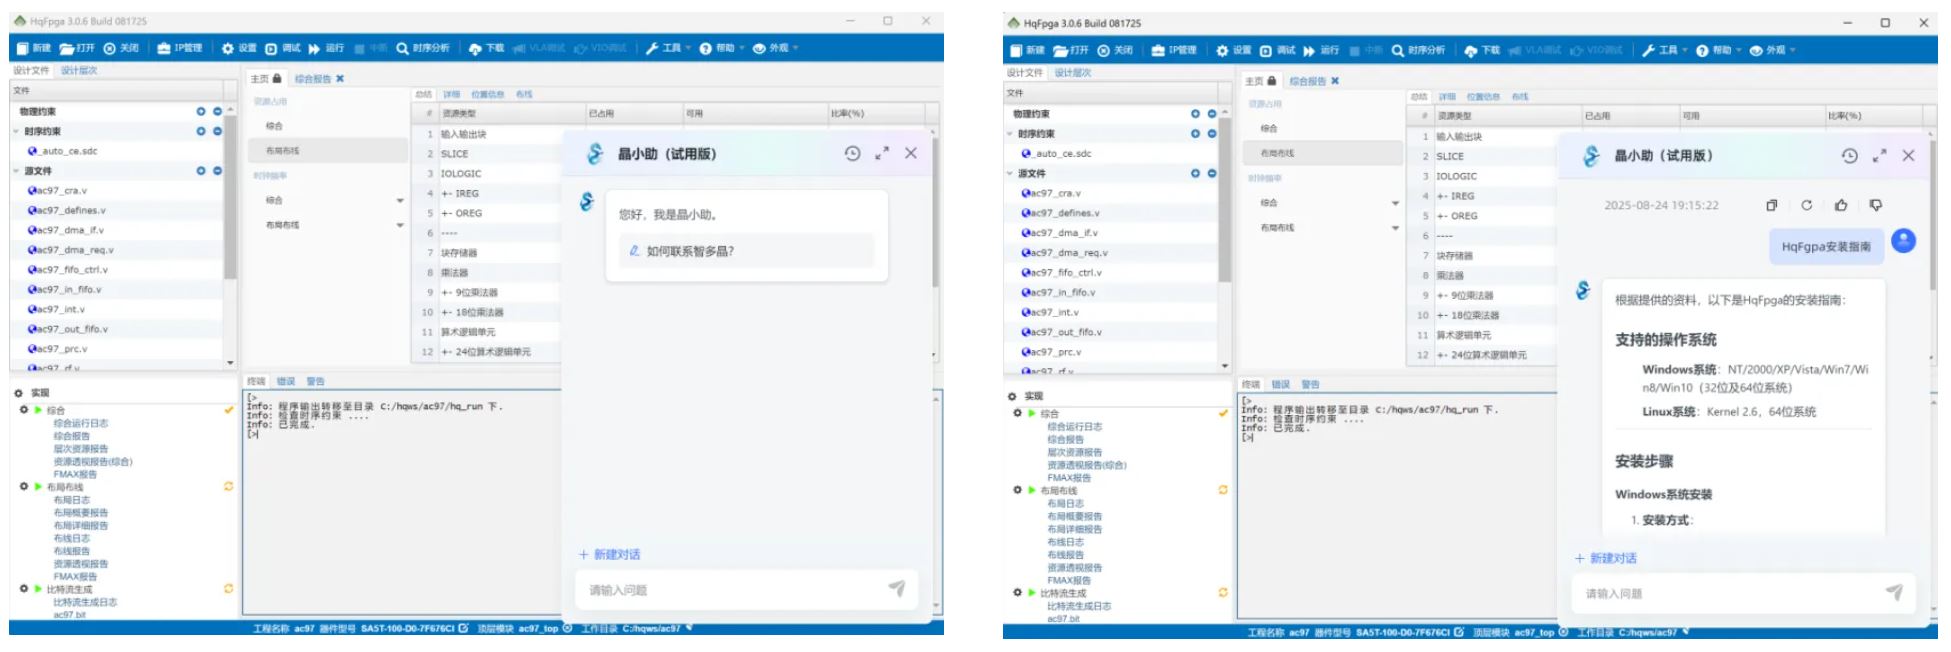This screenshot has width=1951, height=652.
Task: Copy the chat message using copy icon
Action: (x=1771, y=205)
